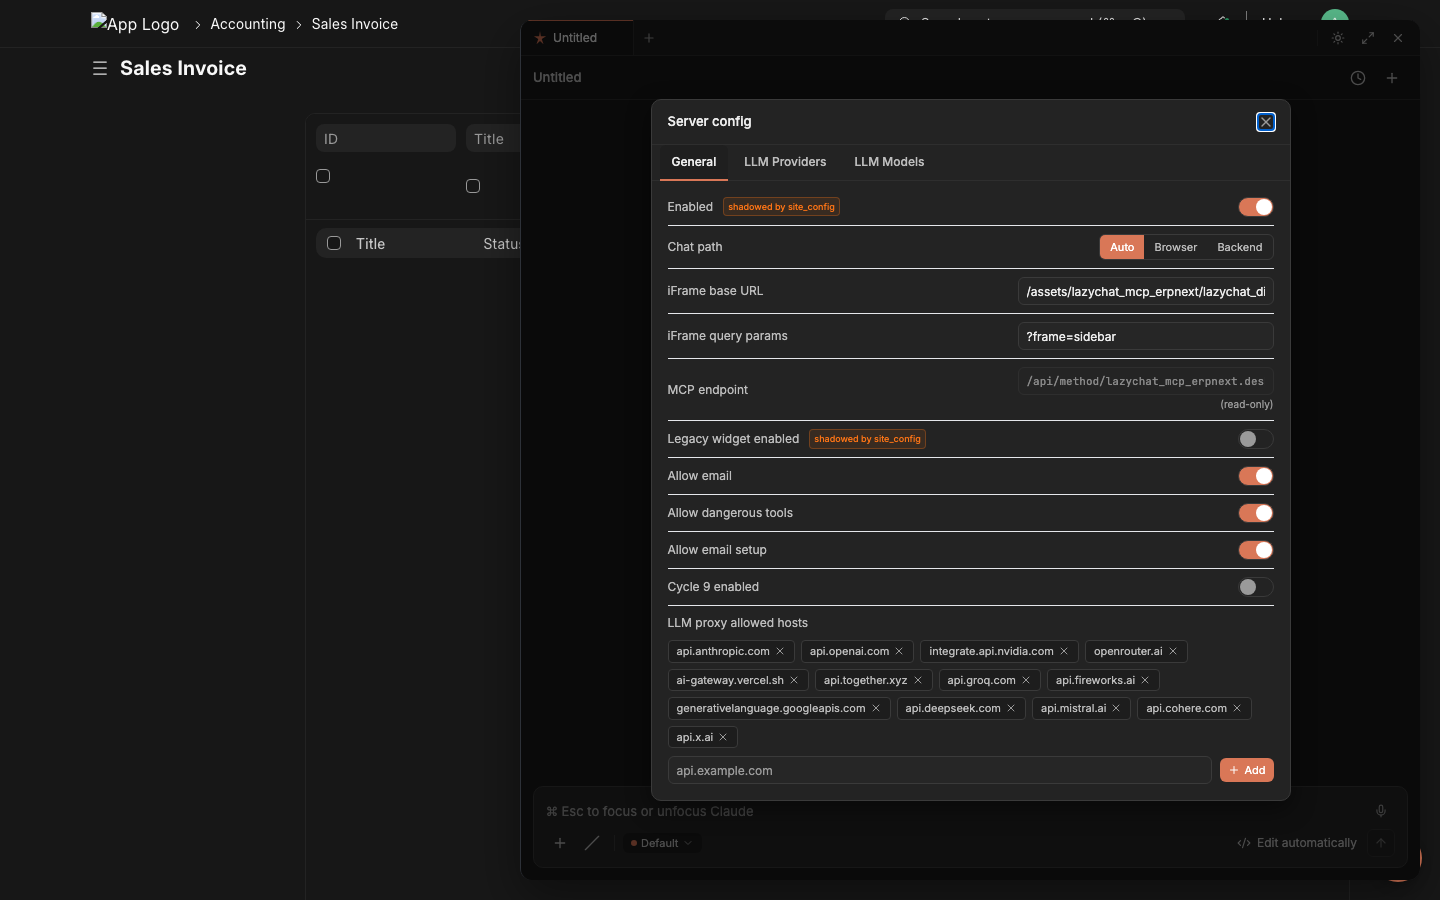Remove openrouter.ai host chip
This screenshot has width=1440, height=900.
point(1173,651)
